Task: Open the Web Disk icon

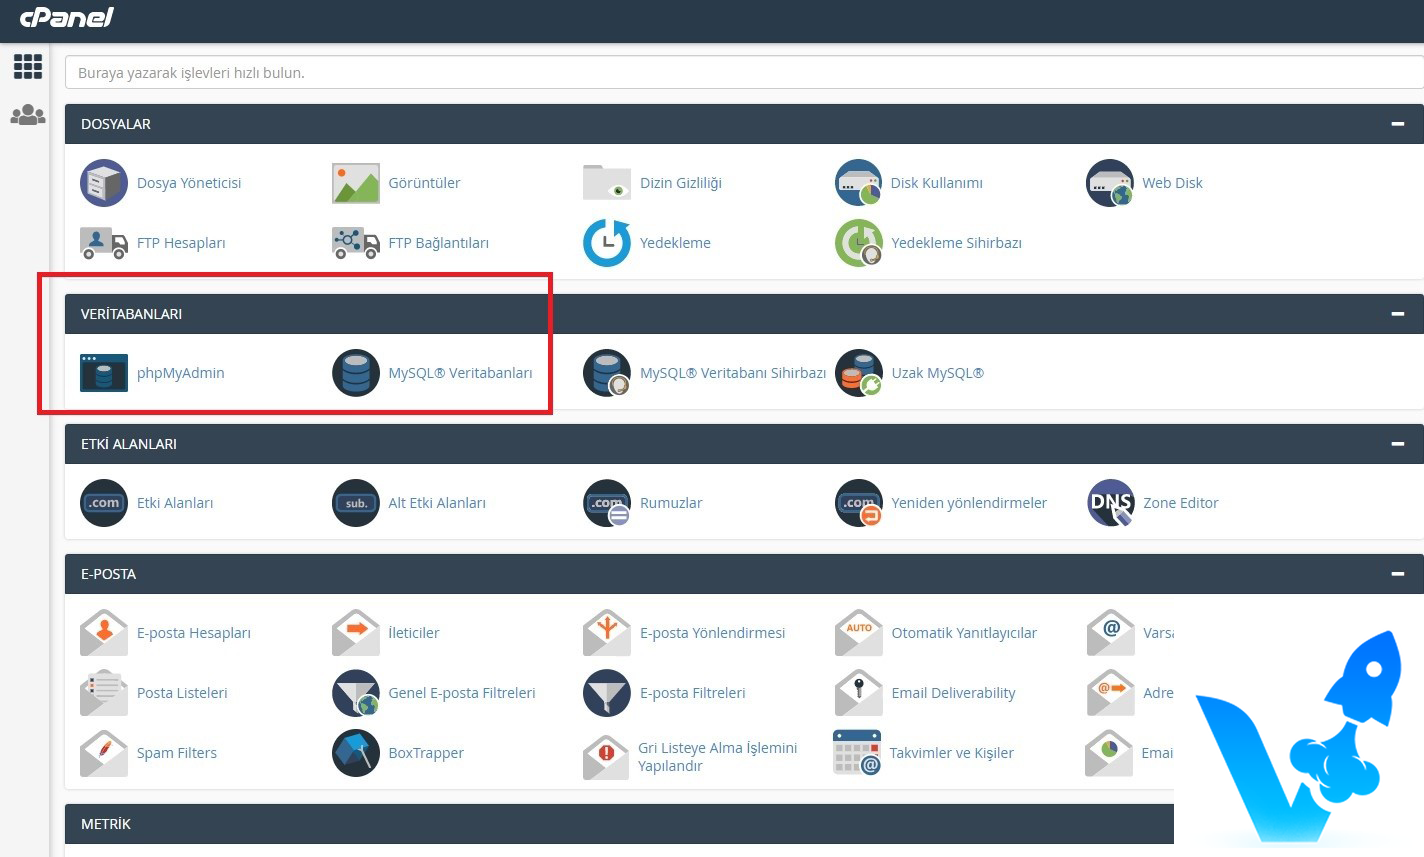Action: pyautogui.click(x=1110, y=183)
